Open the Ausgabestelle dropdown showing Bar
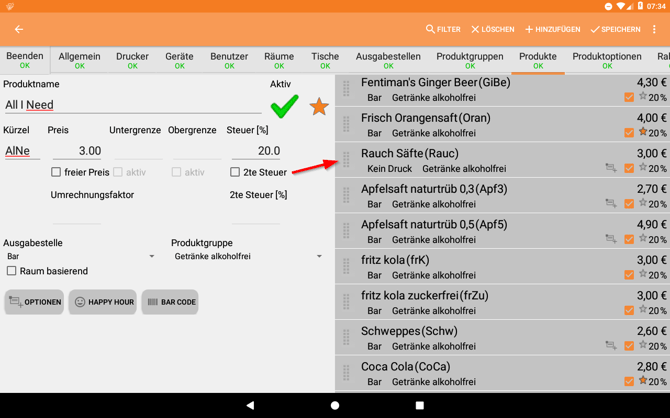The image size is (670, 418). point(80,257)
